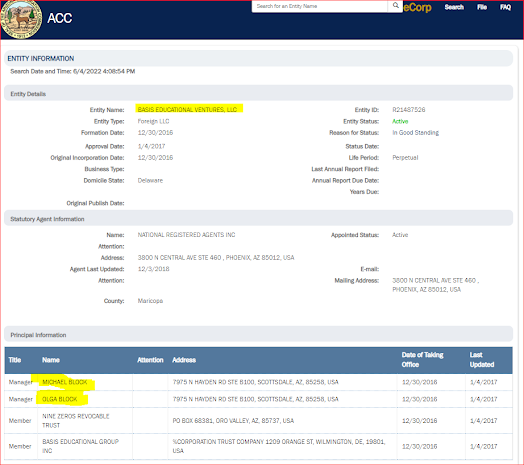
Task: Select the Entity ID value R21487526
Action: point(408,110)
